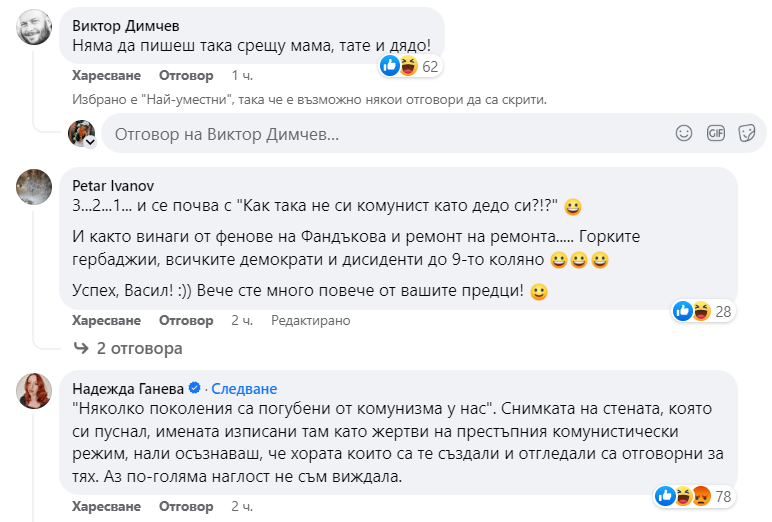Open profile switcher arrow beside reply avatar
772x522 pixels.
click(x=90, y=143)
